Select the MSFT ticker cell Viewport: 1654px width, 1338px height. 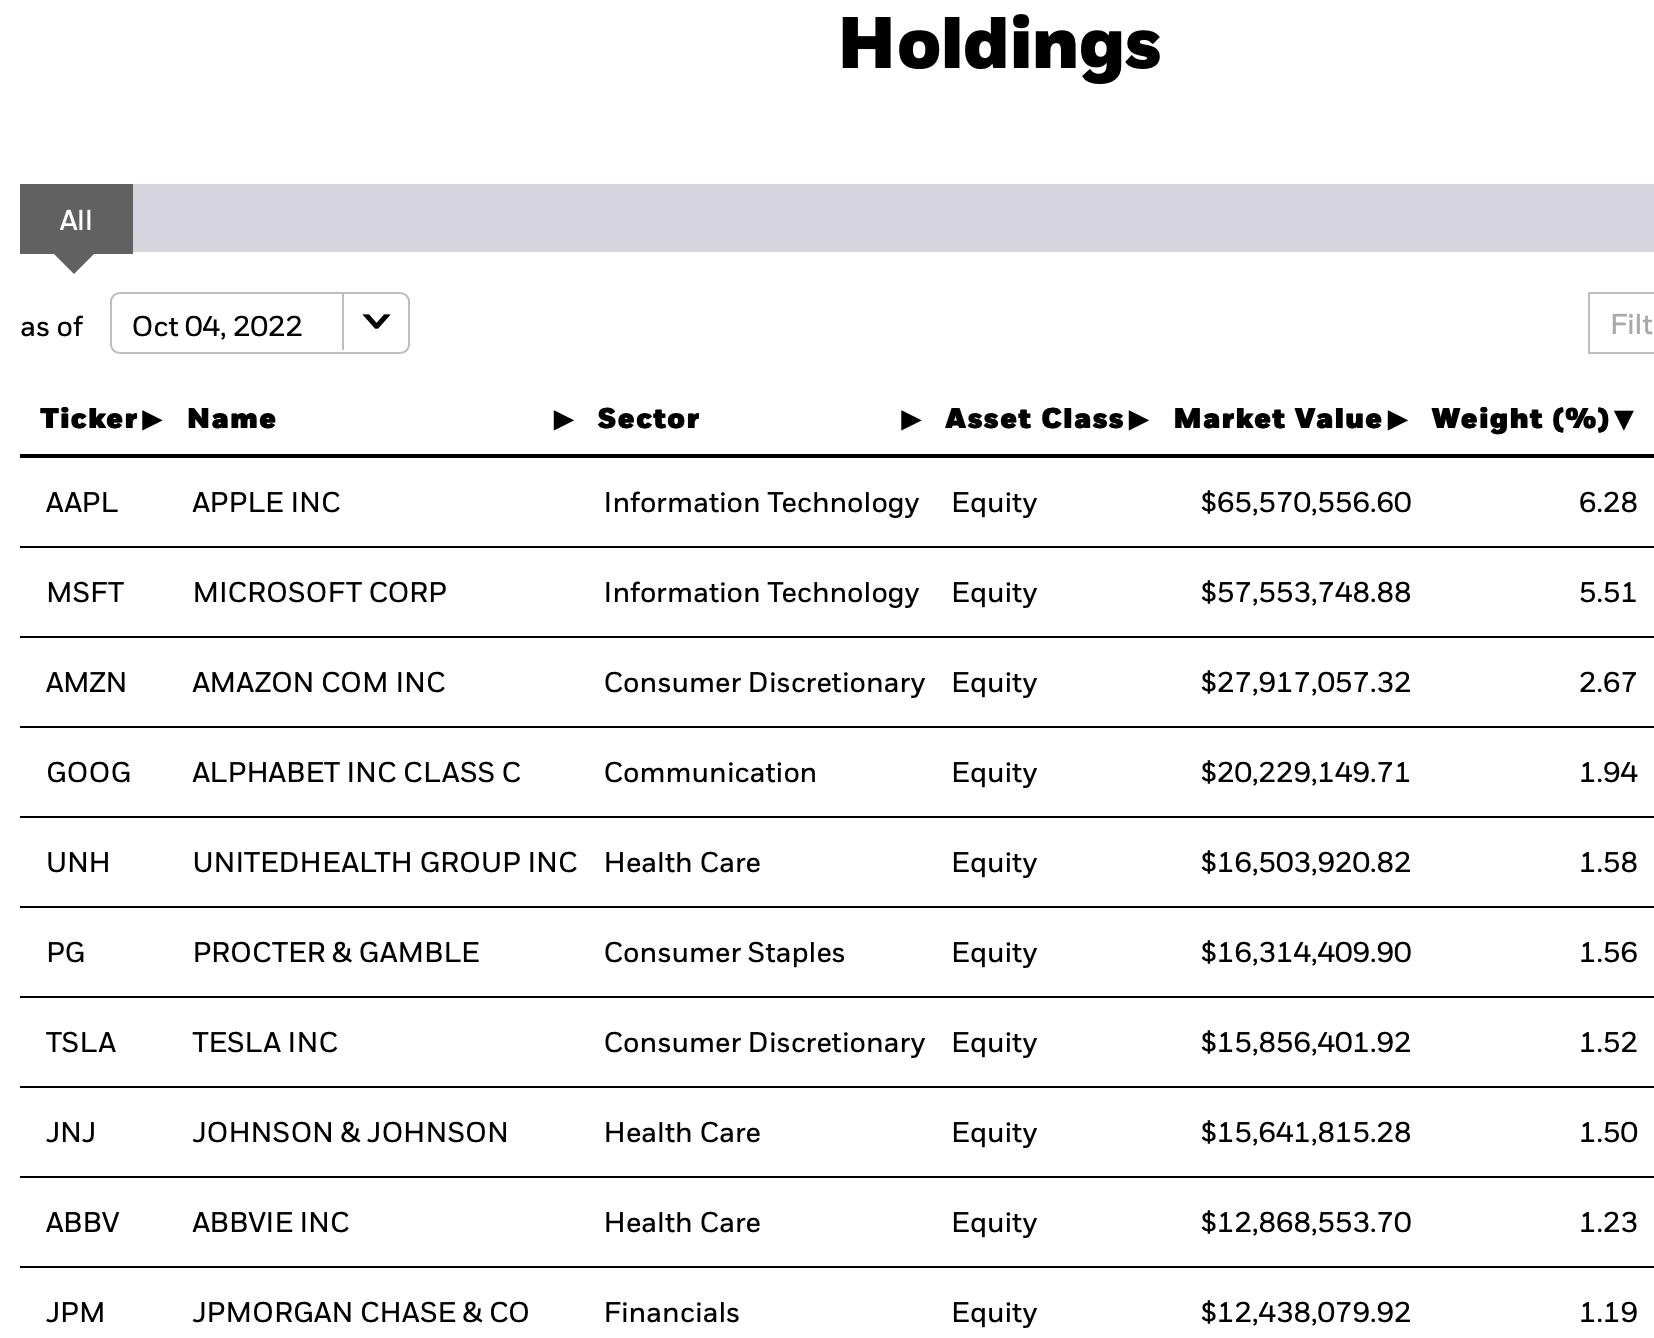click(x=85, y=592)
